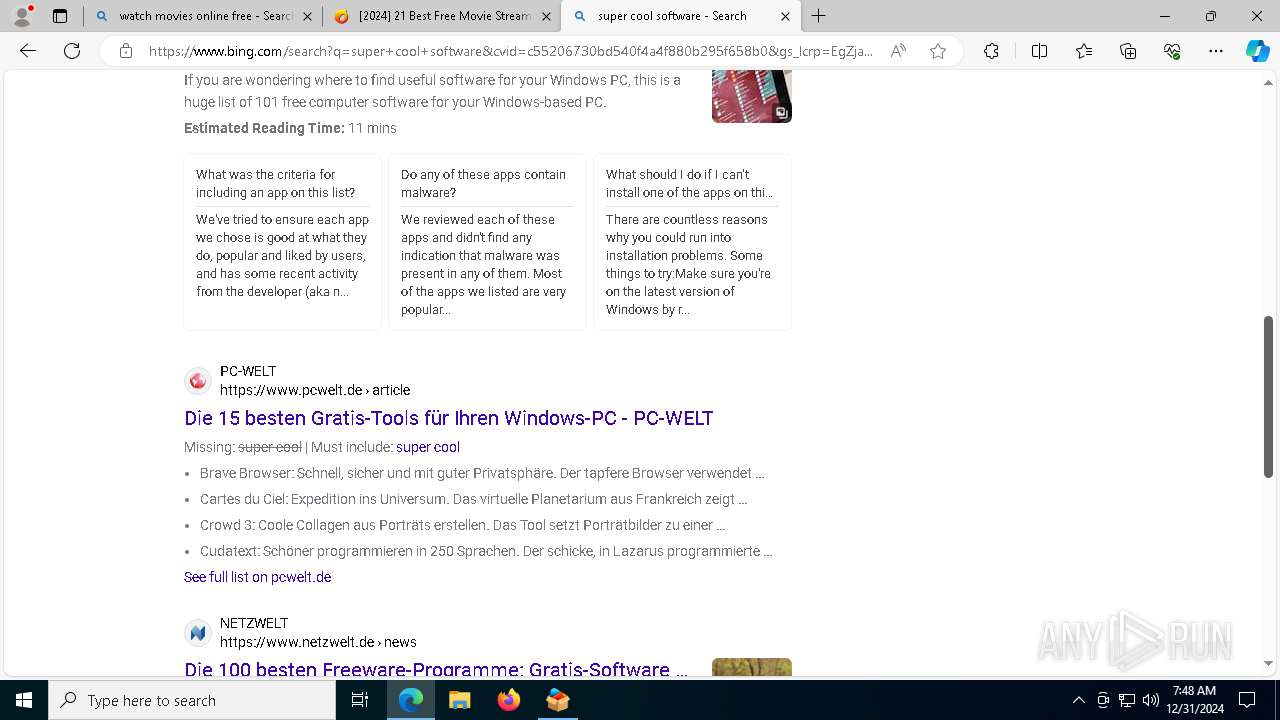Open the network status tray icon
The height and width of the screenshot is (720, 1280).
pos(1127,700)
